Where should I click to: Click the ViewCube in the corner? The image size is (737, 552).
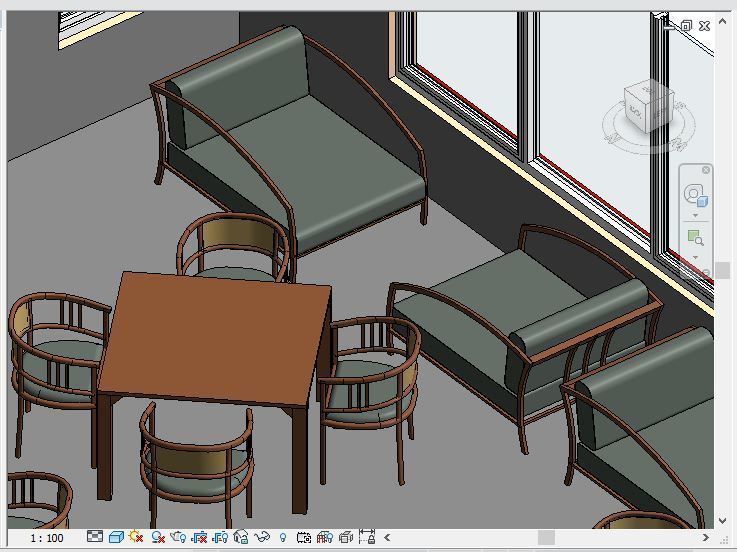click(x=647, y=107)
